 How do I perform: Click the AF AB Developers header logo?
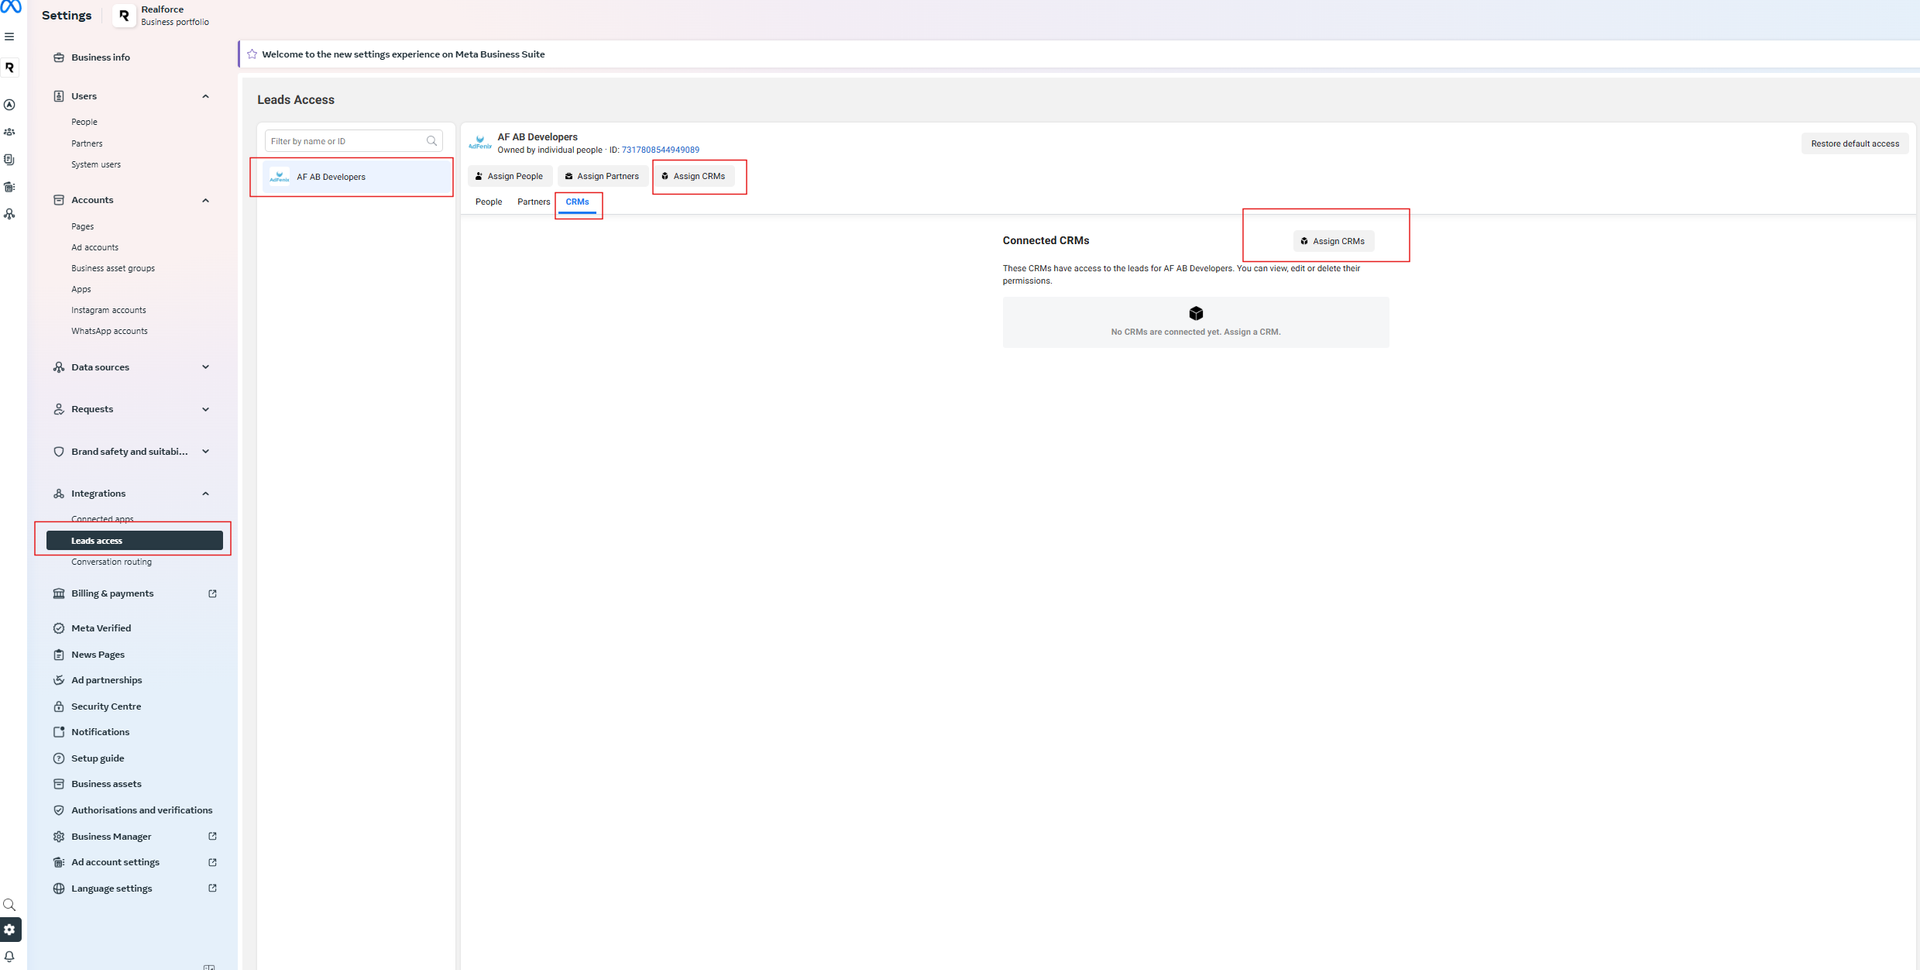[480, 143]
